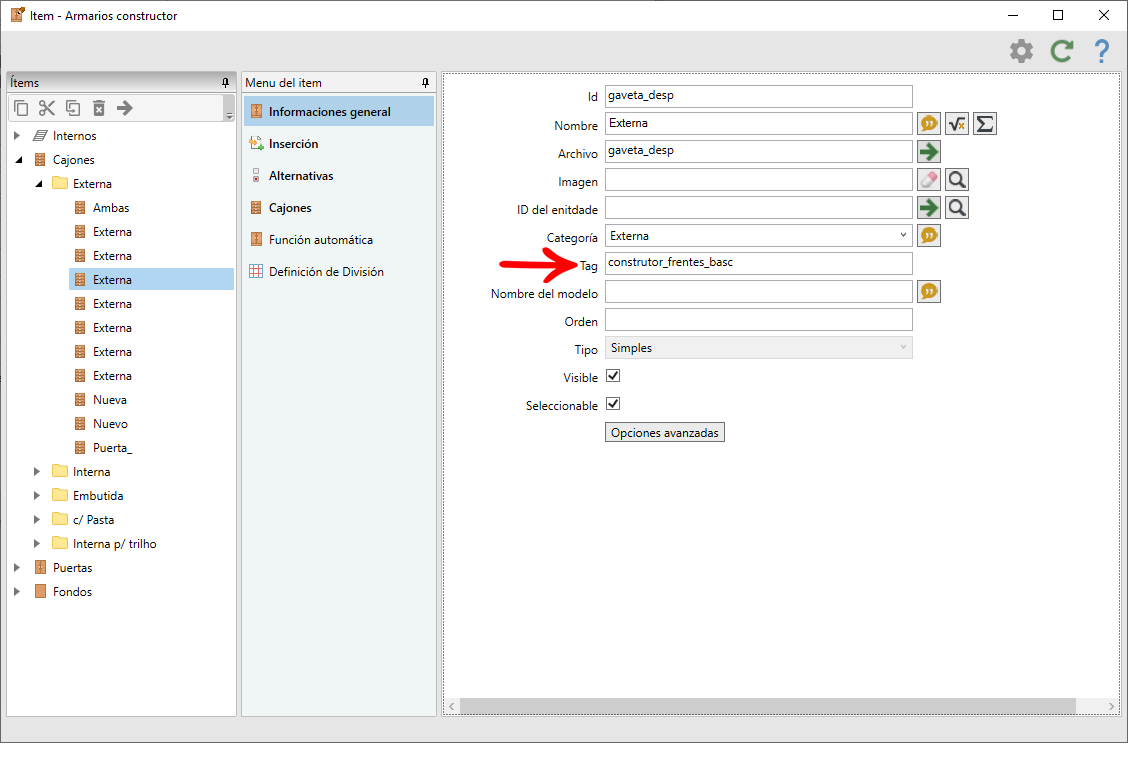Image resolution: width=1141 pixels, height=757 pixels.
Task: Click the Nombre del modelo input field
Action: (758, 291)
